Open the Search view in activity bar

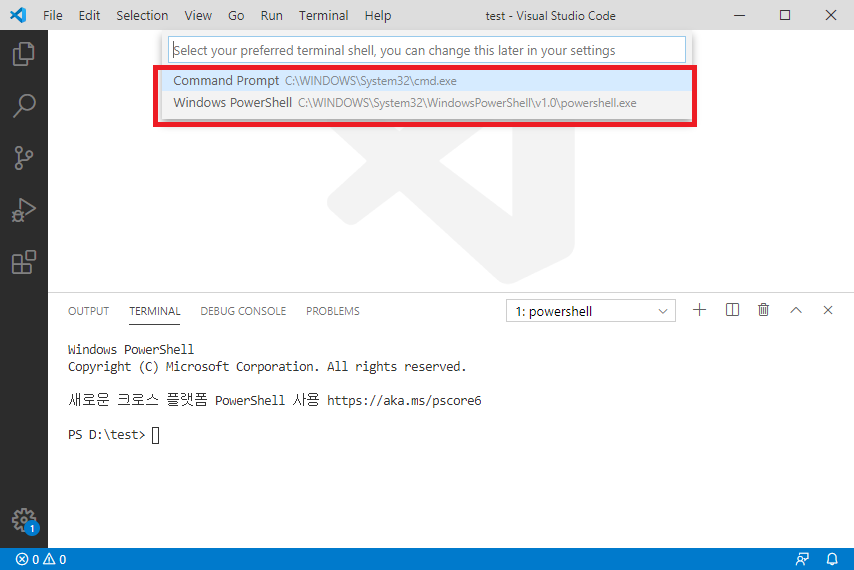[x=23, y=106]
